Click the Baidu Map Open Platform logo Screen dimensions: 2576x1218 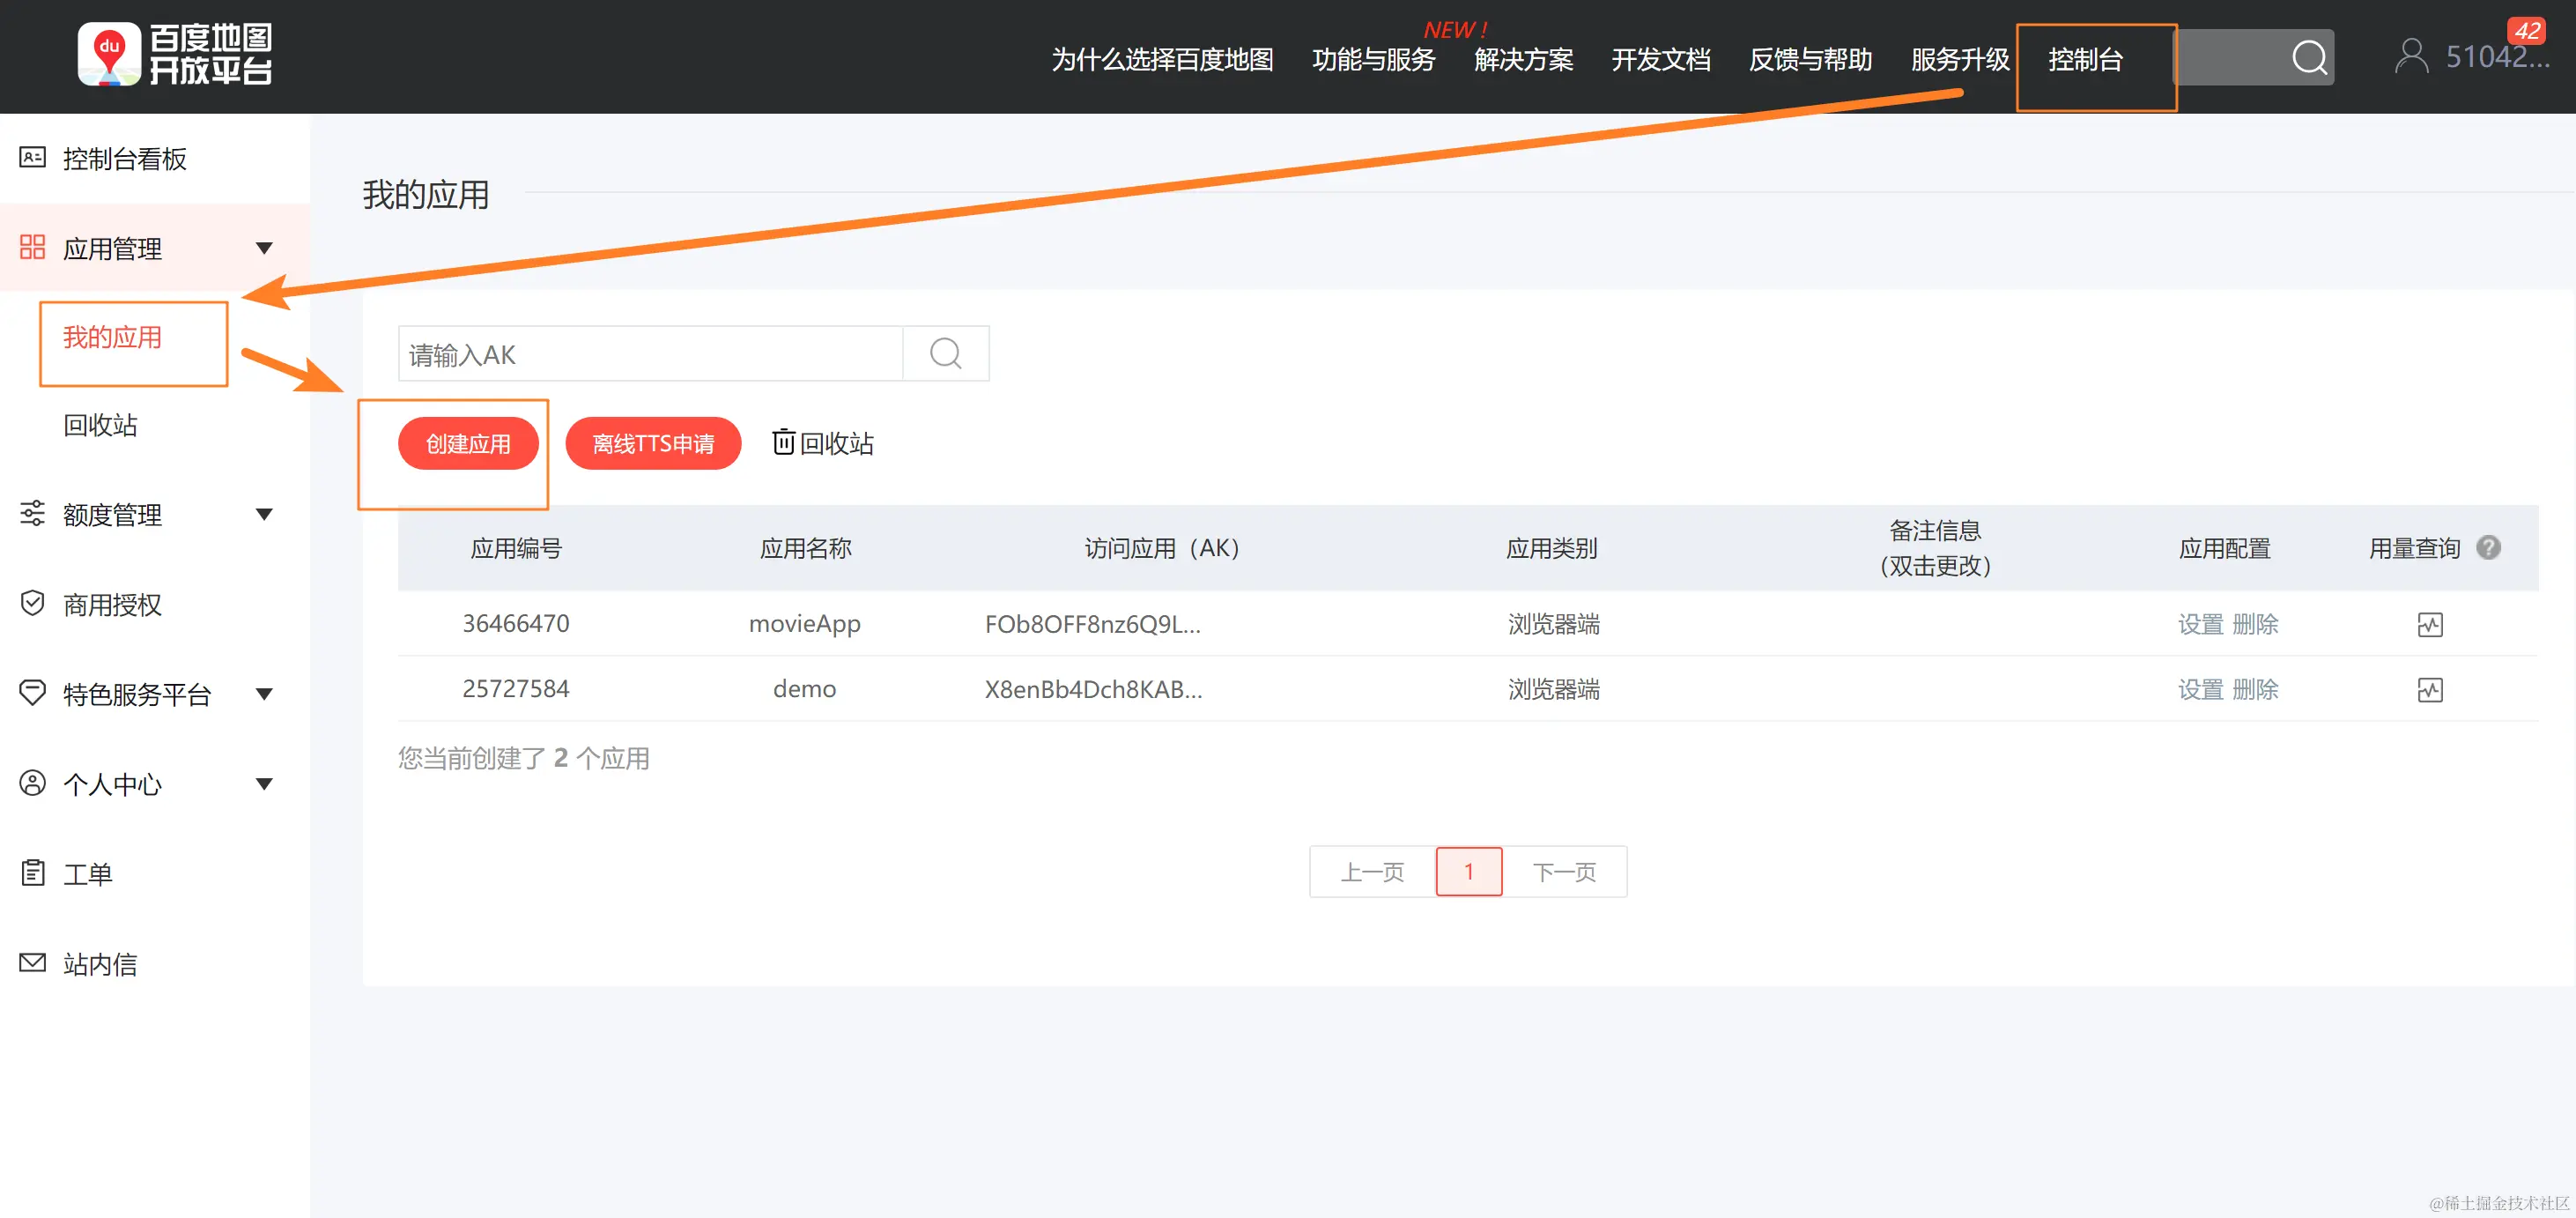[x=176, y=54]
